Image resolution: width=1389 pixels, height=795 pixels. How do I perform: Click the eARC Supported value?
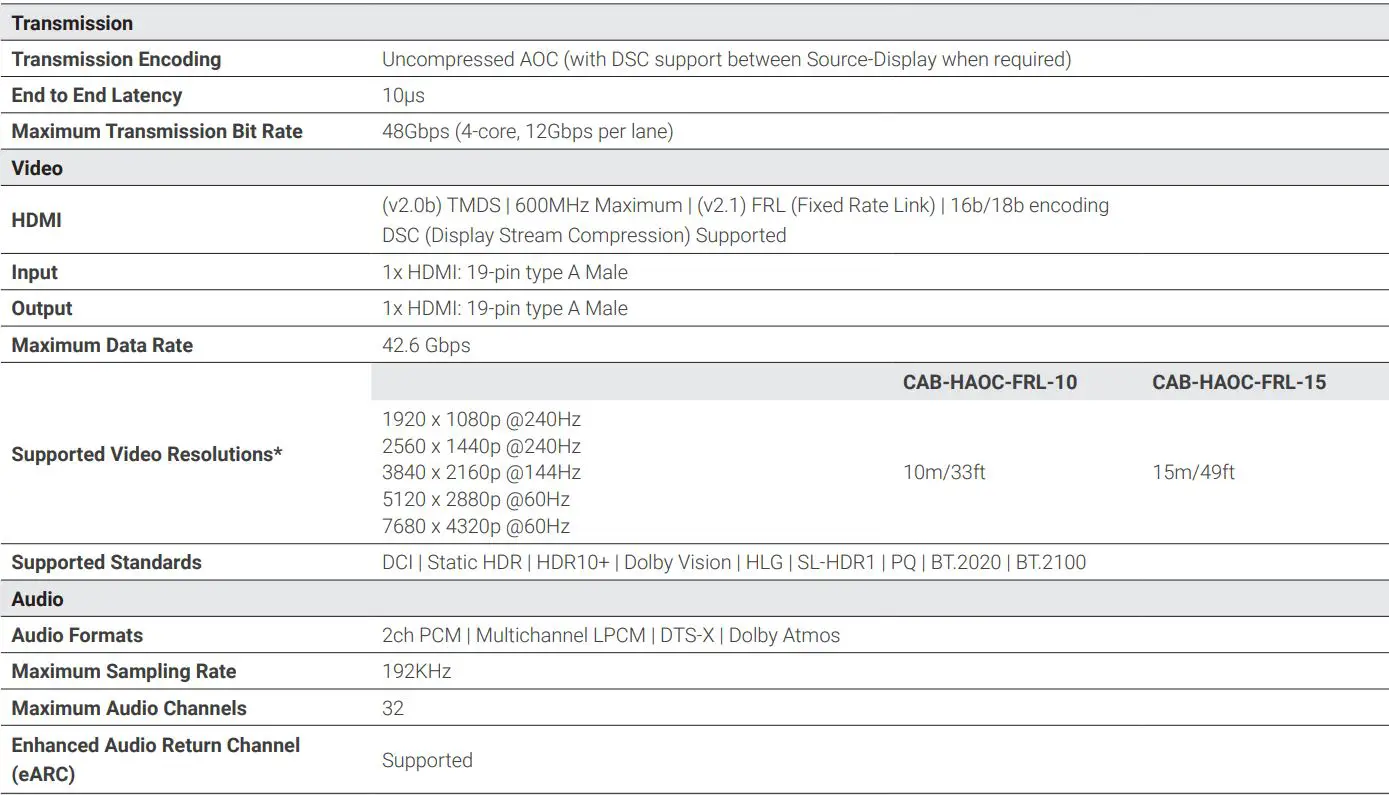(x=427, y=760)
